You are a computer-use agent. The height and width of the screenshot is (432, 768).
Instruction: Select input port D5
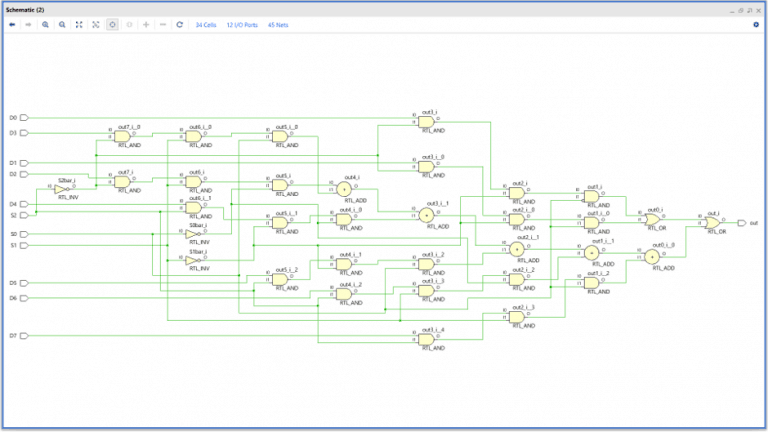pyautogui.click(x=24, y=283)
